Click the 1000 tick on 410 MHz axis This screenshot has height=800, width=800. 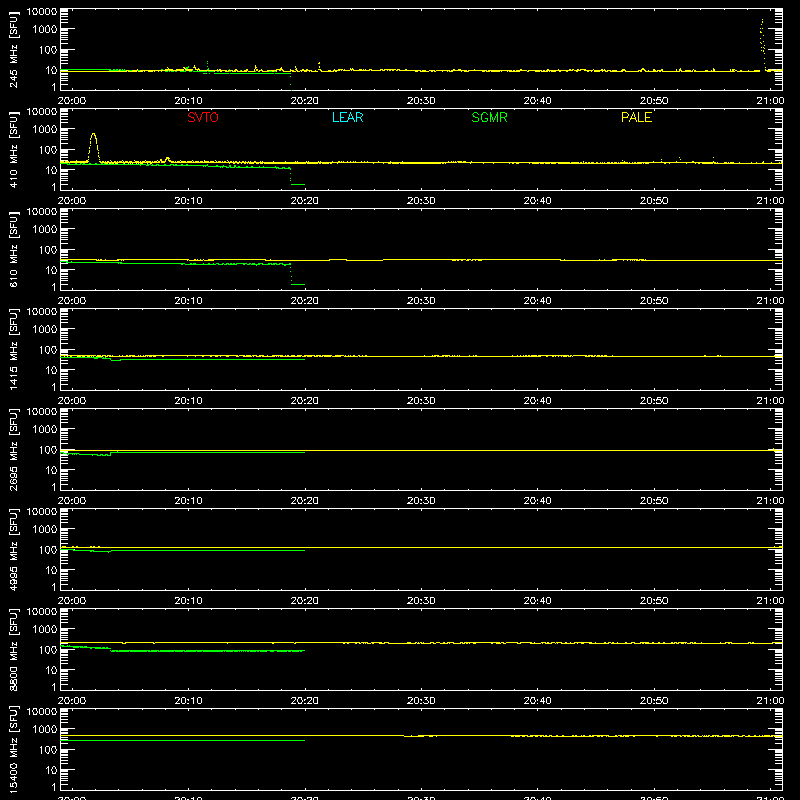coord(45,130)
